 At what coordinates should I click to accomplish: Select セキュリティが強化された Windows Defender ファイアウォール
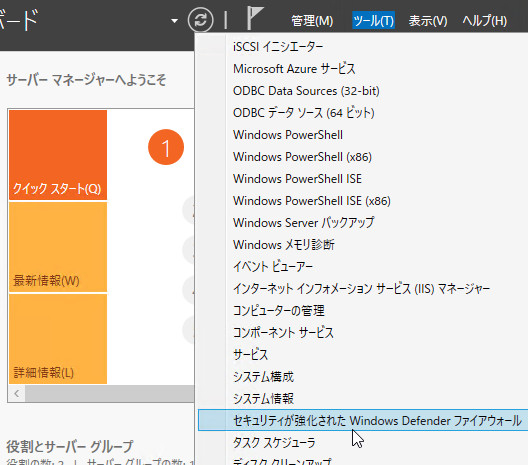pos(363,420)
